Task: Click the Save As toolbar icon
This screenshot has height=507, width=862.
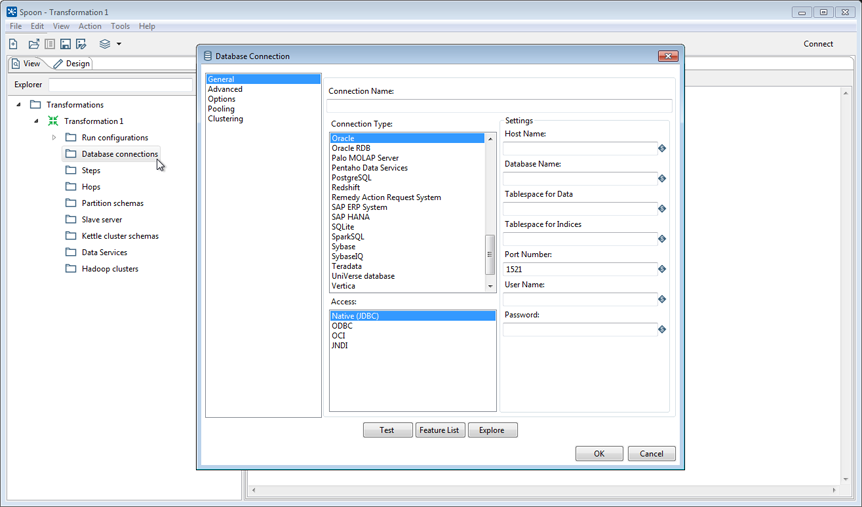Action: [x=81, y=44]
